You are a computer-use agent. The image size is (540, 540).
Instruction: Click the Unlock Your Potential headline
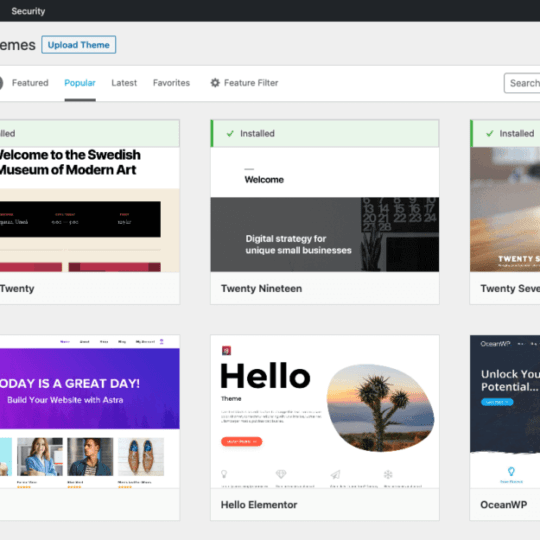tap(510, 380)
